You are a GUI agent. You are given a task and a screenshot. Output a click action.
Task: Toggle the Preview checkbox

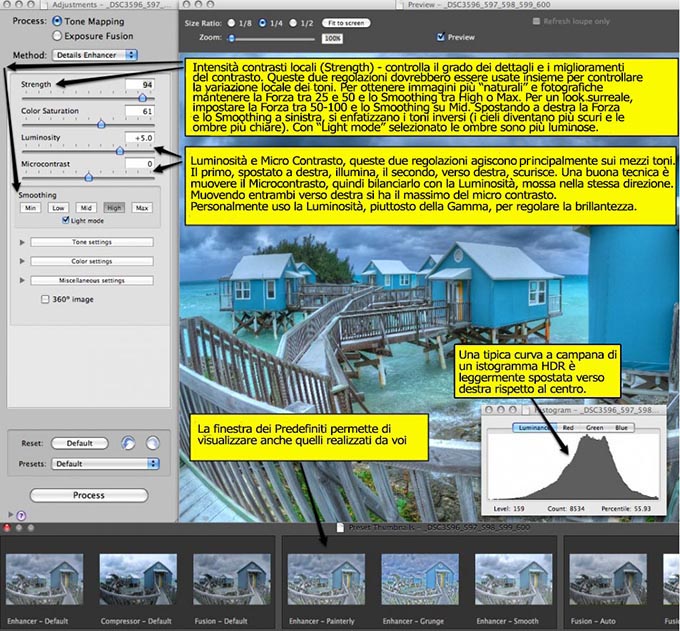(441, 37)
